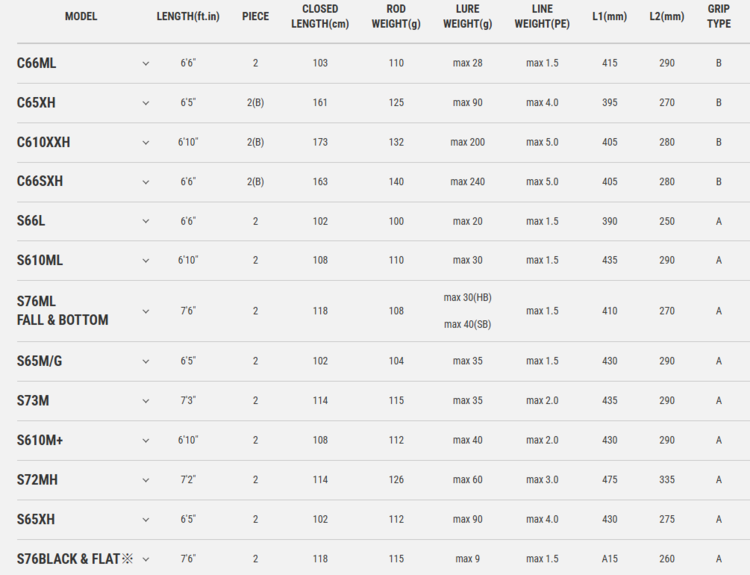750x575 pixels.
Task: Click the LURE WEIGHT(g) column header
Action: tap(467, 17)
